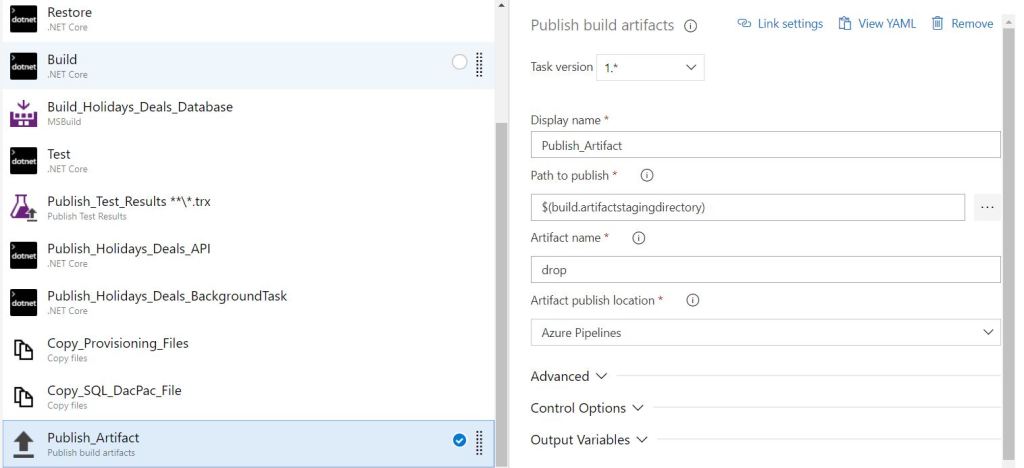This screenshot has height=468, width=1024.
Task: Click the clipboard icon of View YAML
Action: pos(844,23)
